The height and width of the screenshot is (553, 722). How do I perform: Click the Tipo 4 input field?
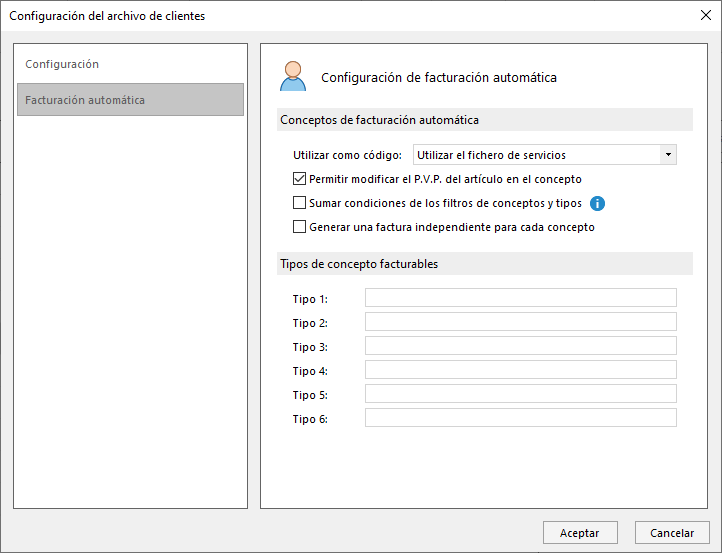click(x=521, y=369)
